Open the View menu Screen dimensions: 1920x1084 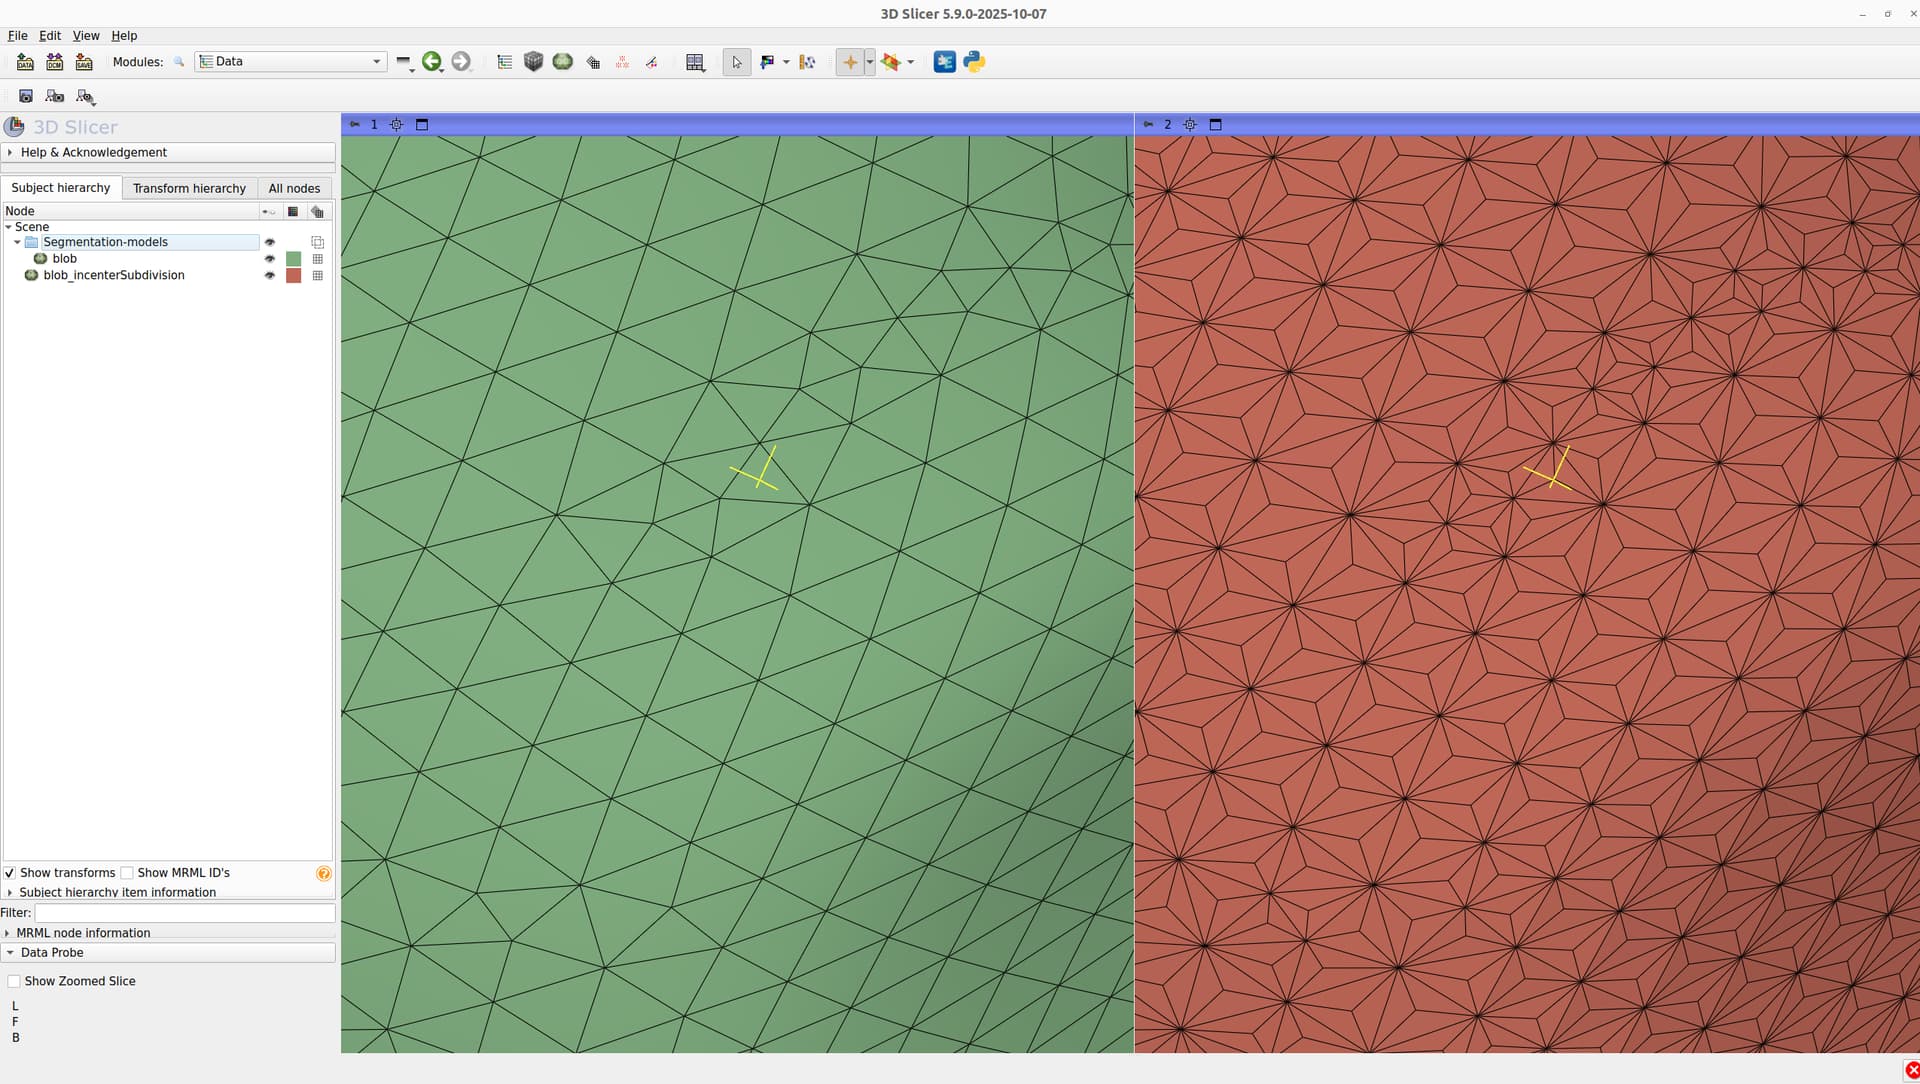tap(86, 36)
